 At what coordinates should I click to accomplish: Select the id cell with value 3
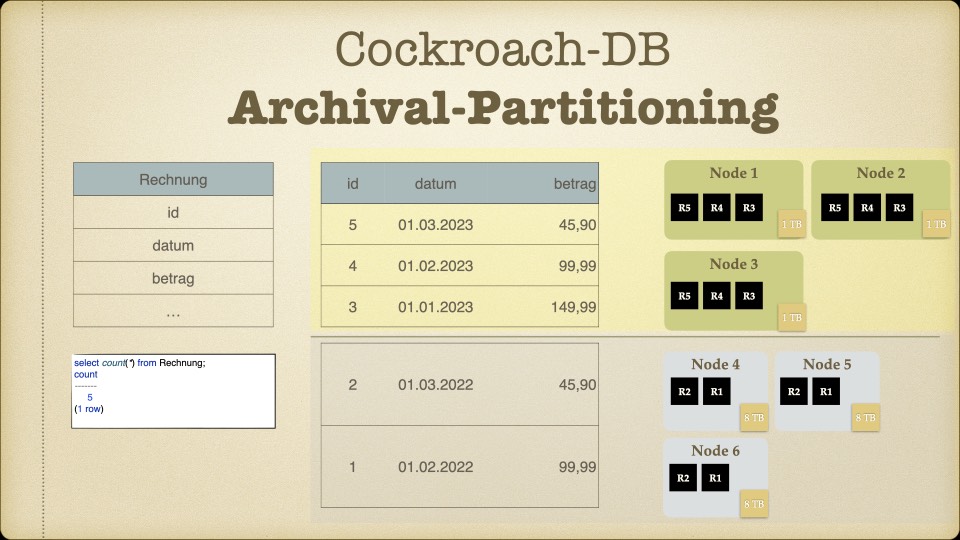tap(353, 307)
